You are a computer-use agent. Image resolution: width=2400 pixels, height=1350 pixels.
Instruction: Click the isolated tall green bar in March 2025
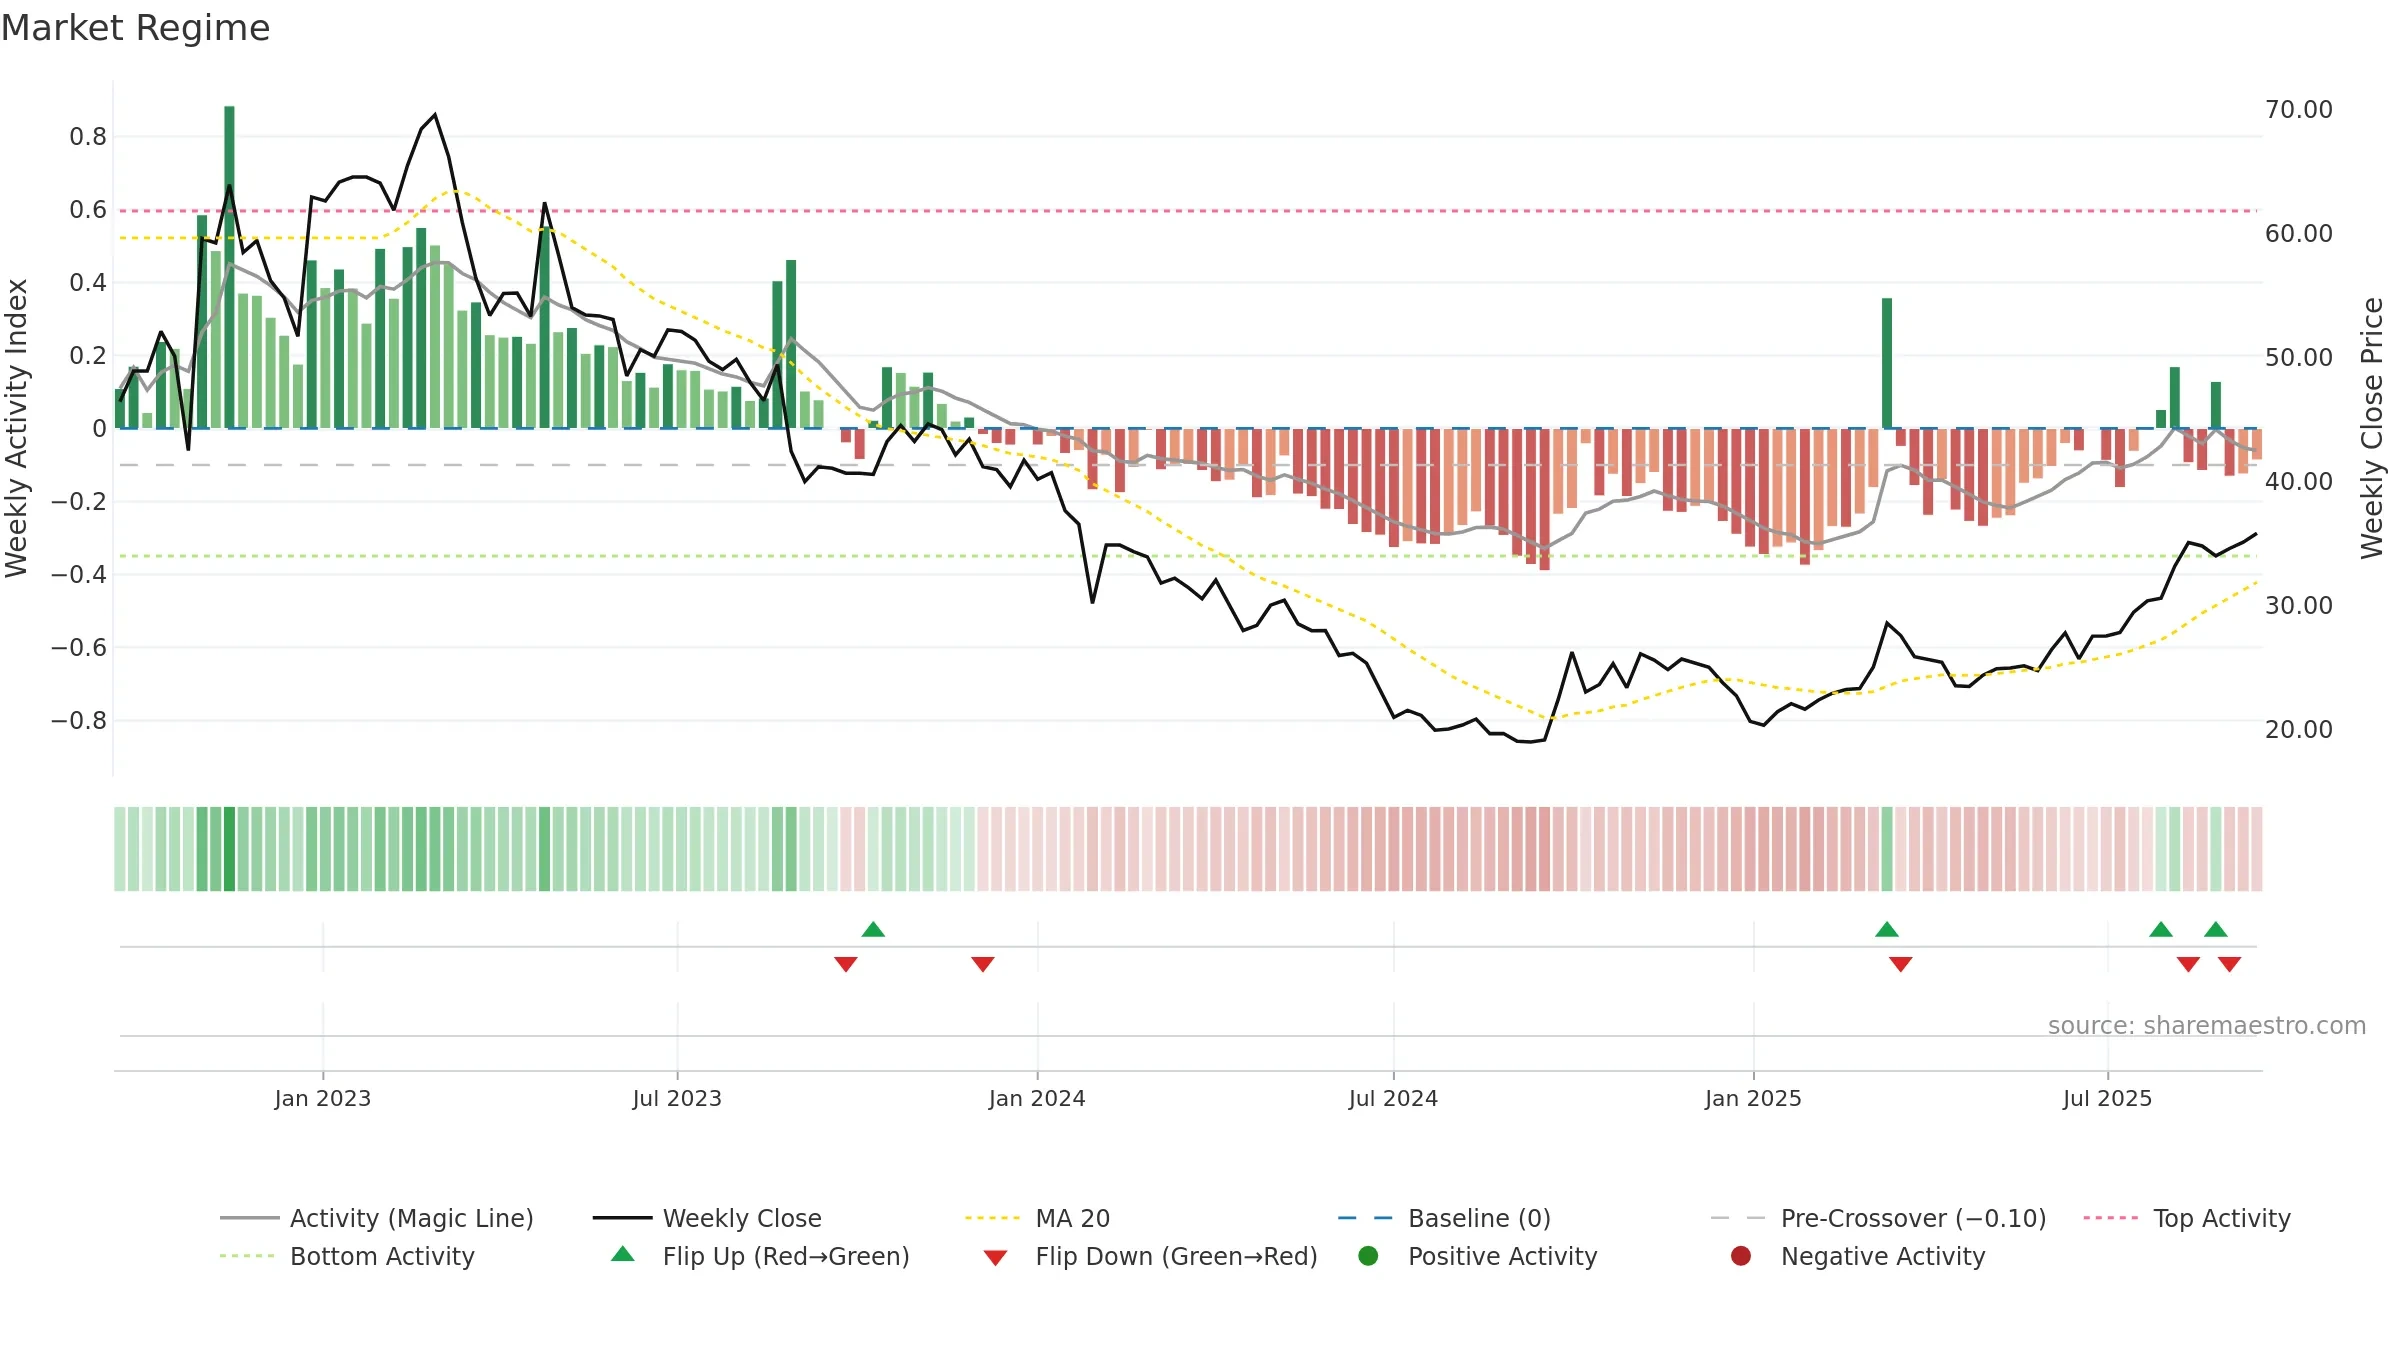click(x=1887, y=363)
